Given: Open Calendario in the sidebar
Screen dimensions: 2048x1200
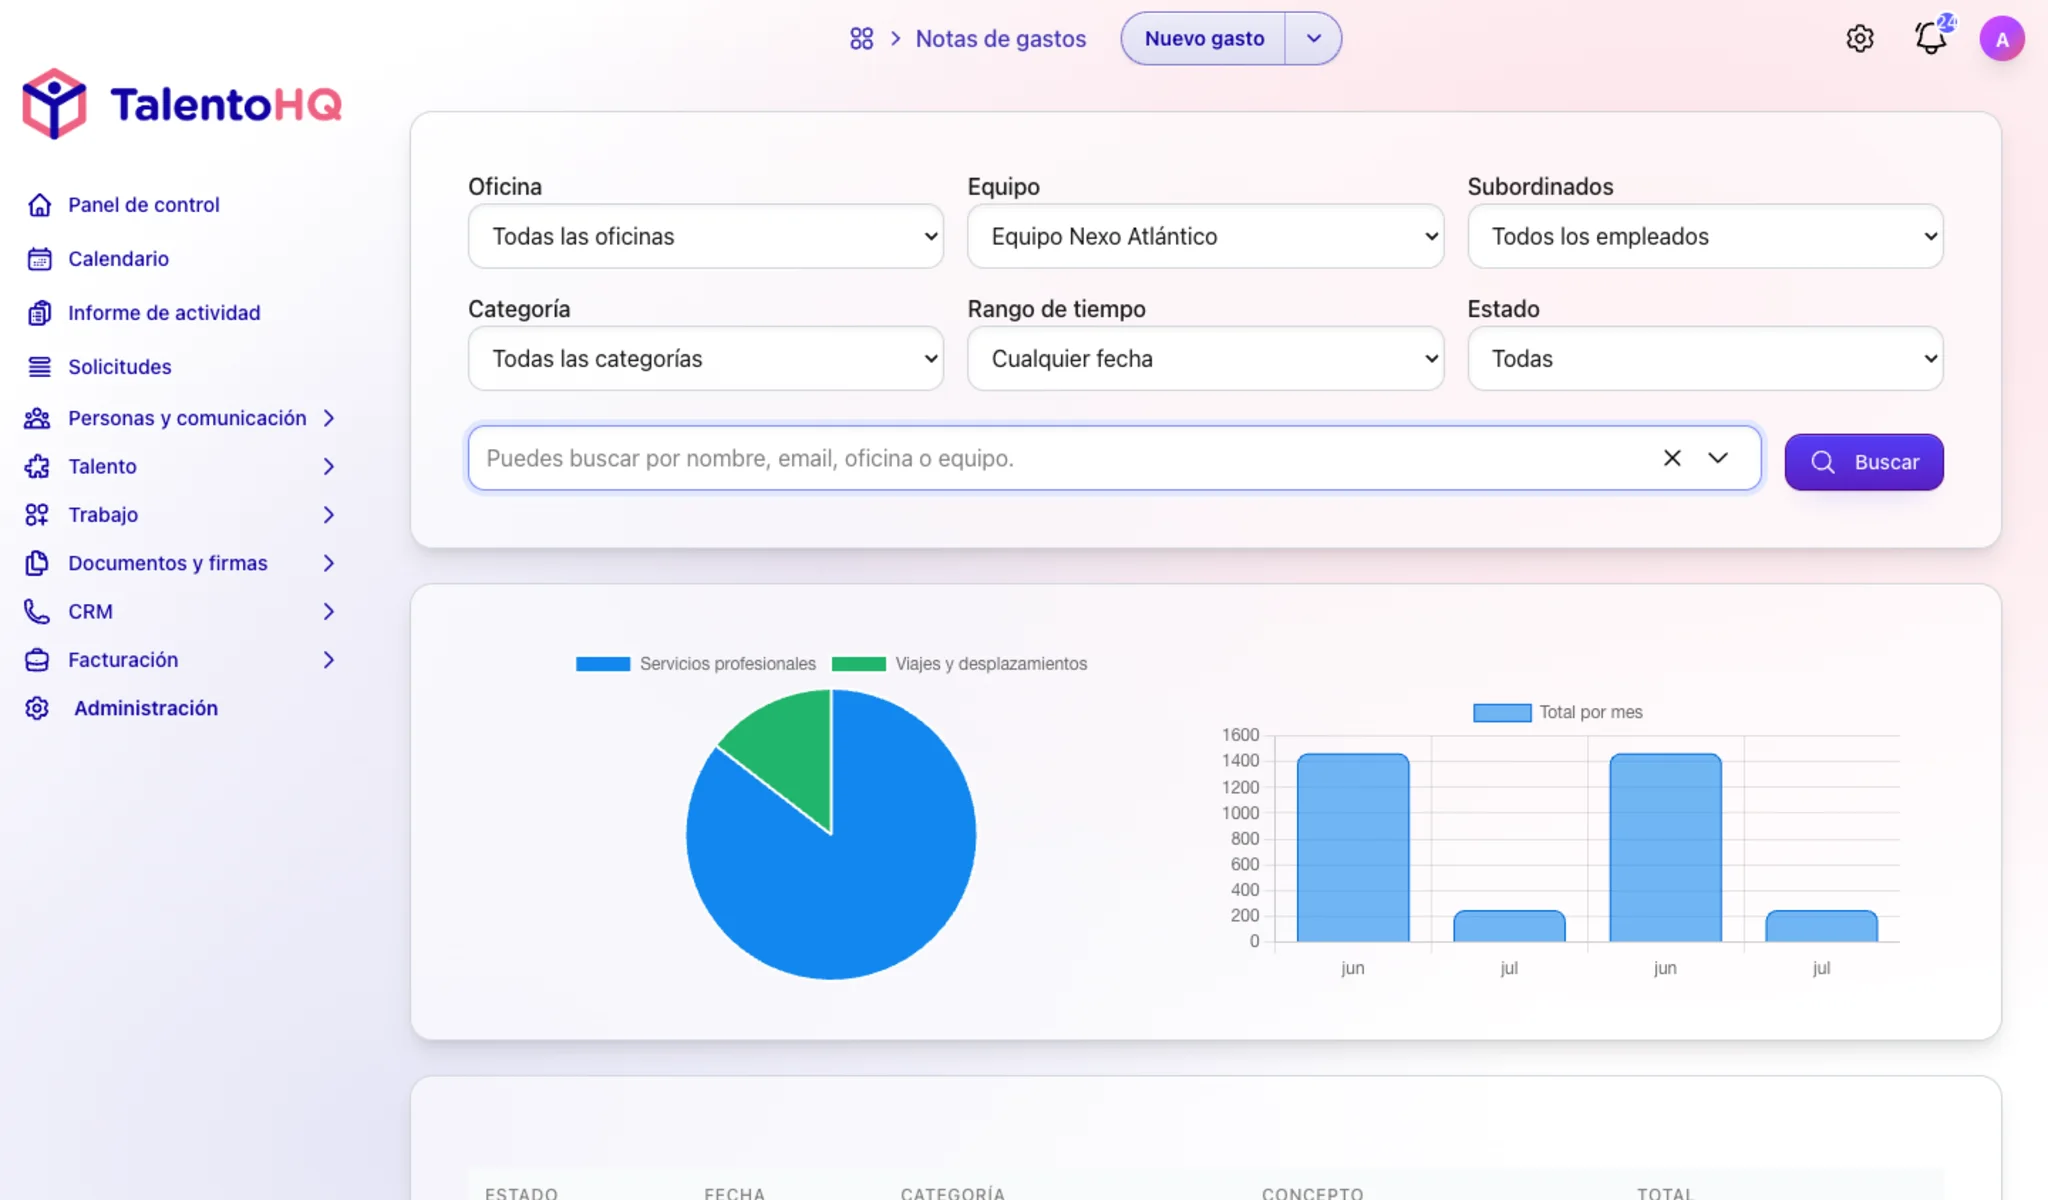Looking at the screenshot, I should (x=118, y=259).
